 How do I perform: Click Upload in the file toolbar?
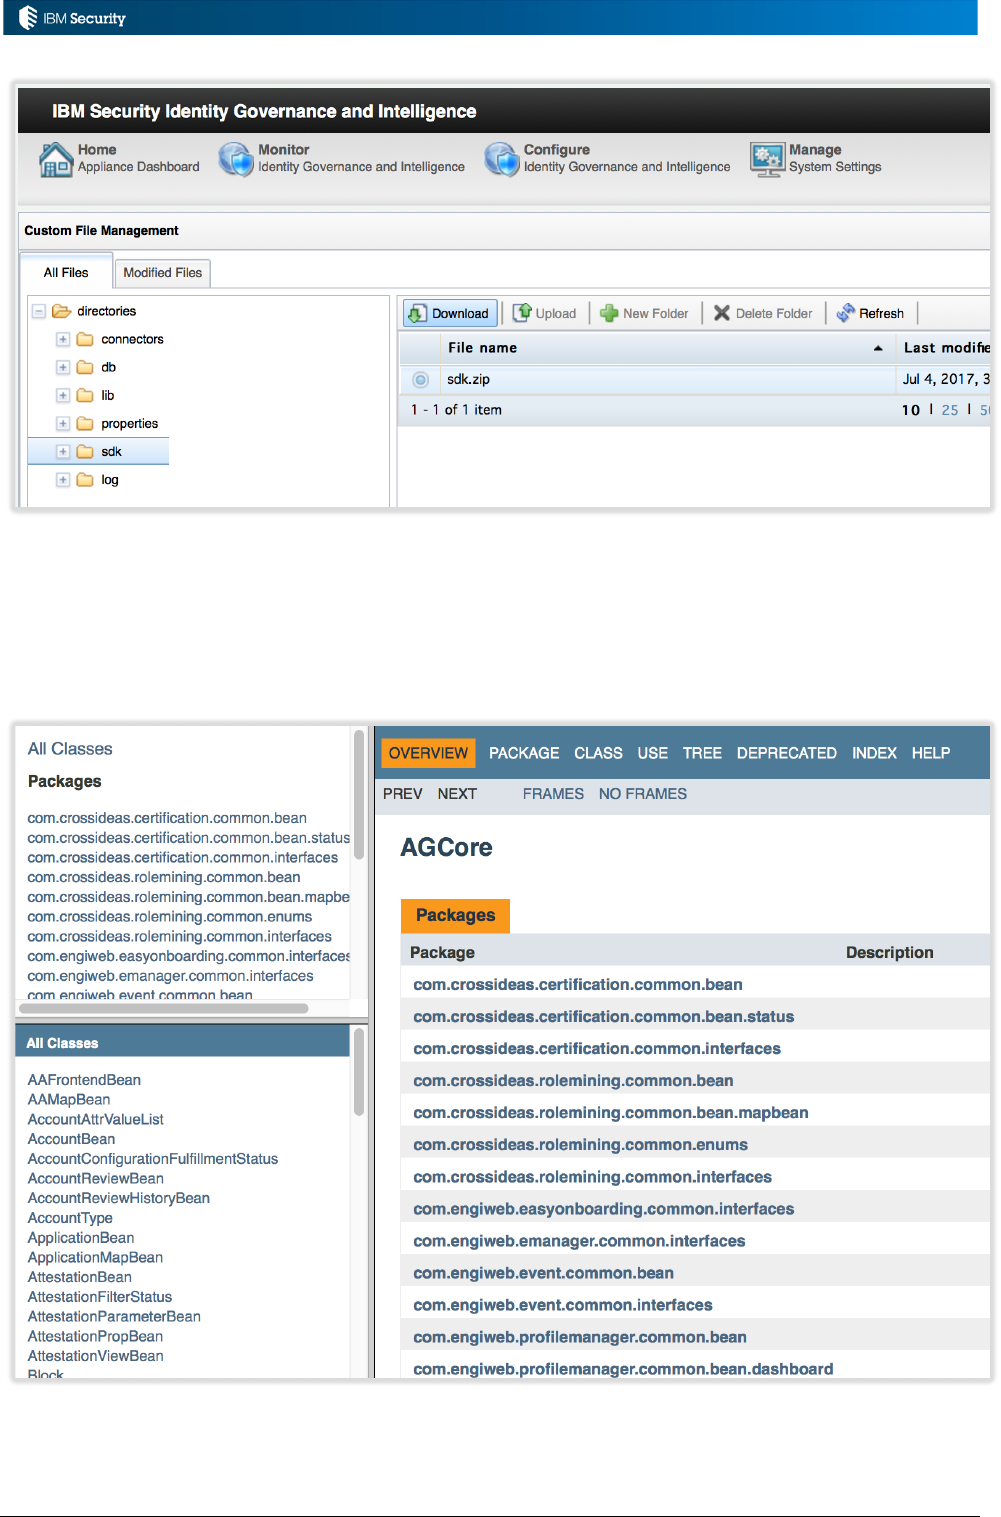tap(545, 313)
